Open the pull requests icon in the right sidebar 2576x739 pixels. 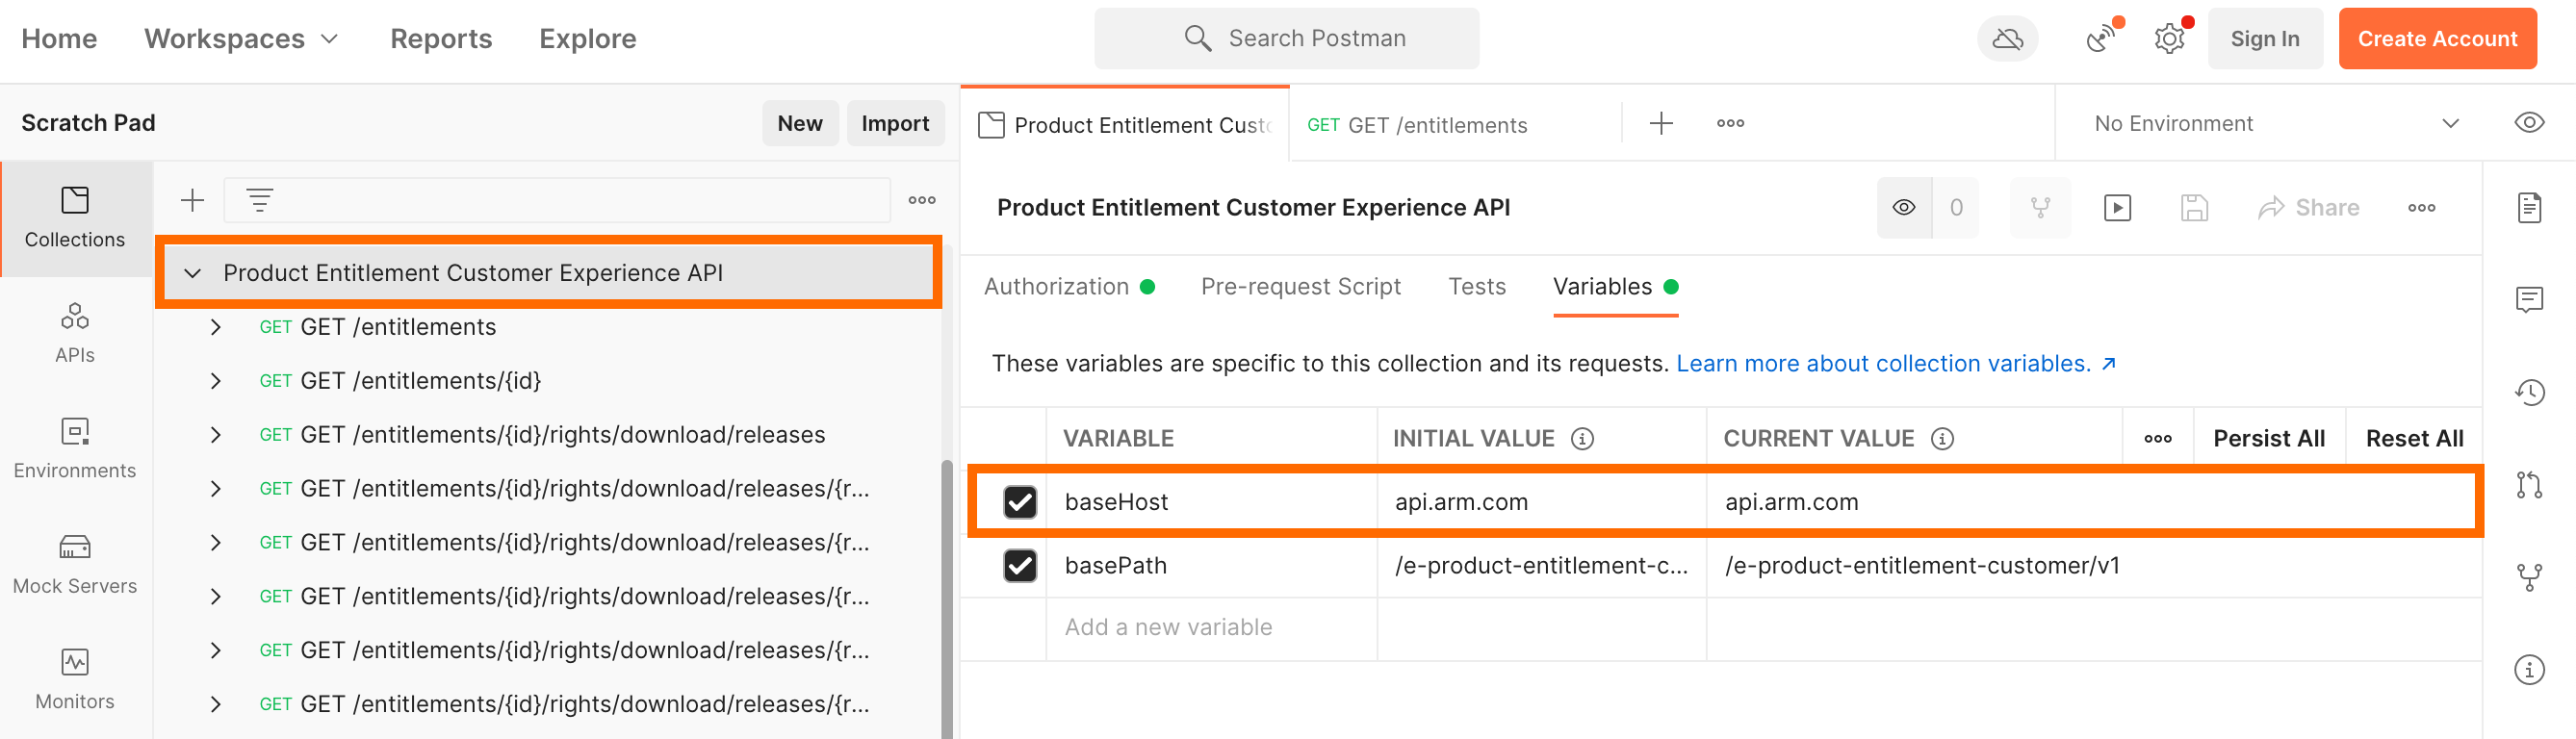2529,485
